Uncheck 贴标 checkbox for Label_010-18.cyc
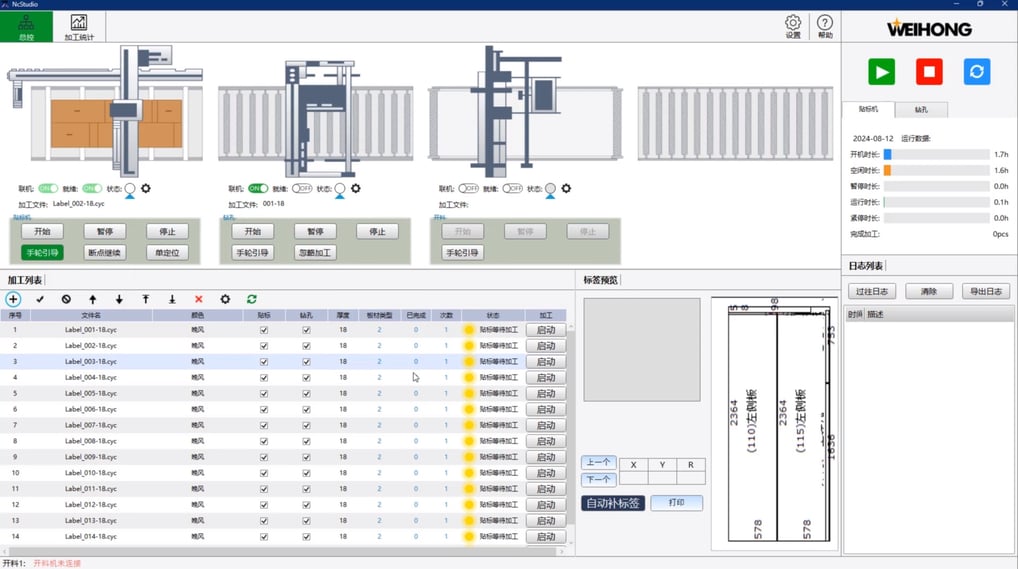 pos(264,473)
